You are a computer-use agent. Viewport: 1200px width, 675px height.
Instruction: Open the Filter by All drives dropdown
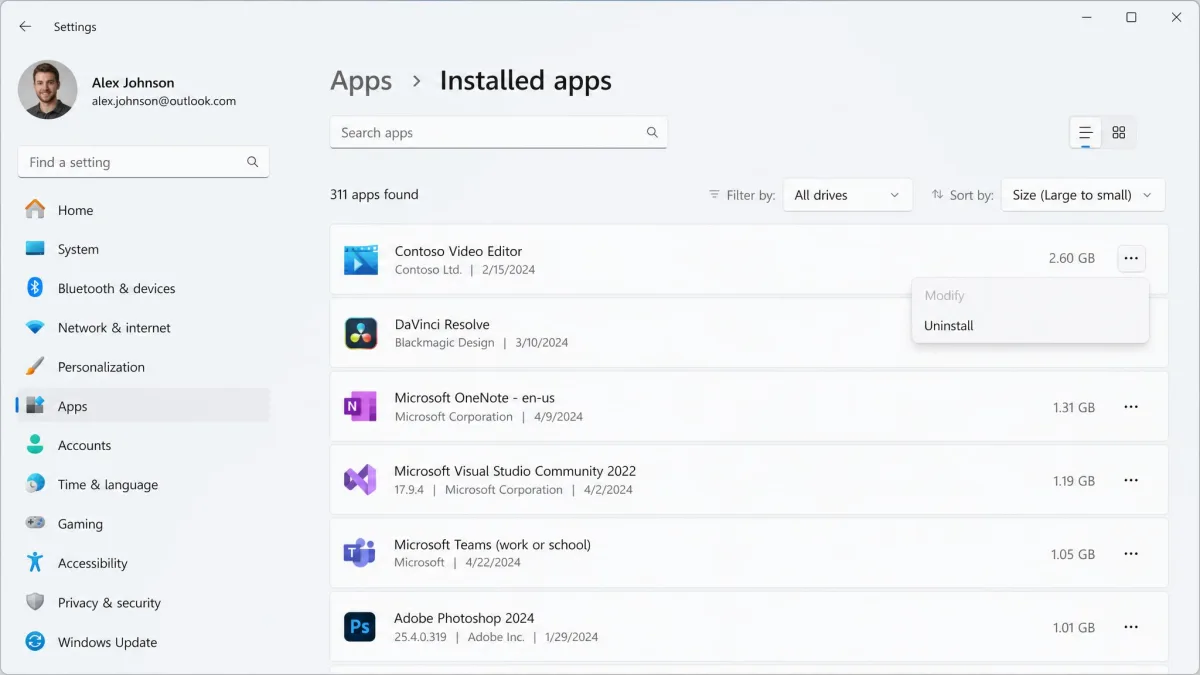coord(847,195)
